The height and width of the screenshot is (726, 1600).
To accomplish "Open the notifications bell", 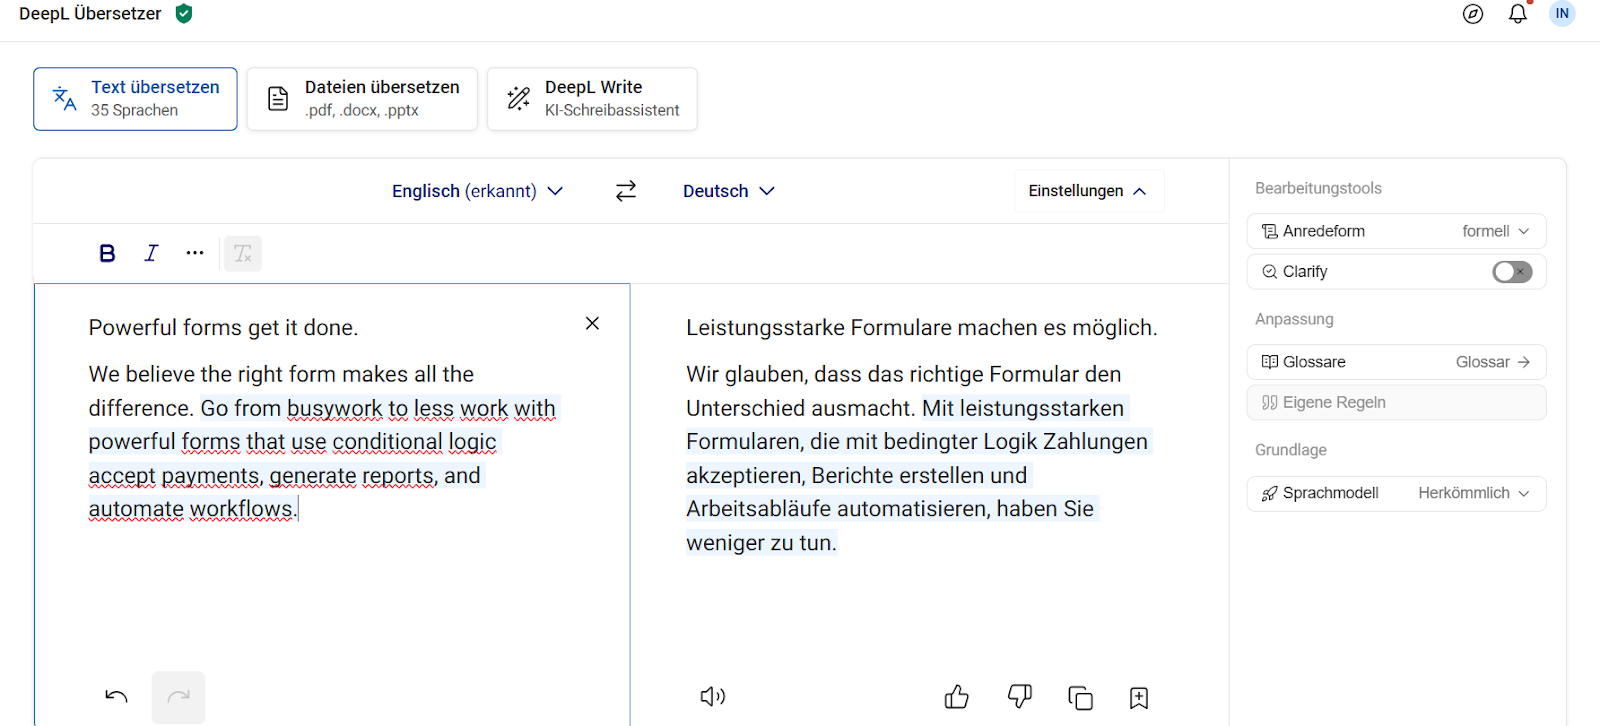I will point(1517,14).
